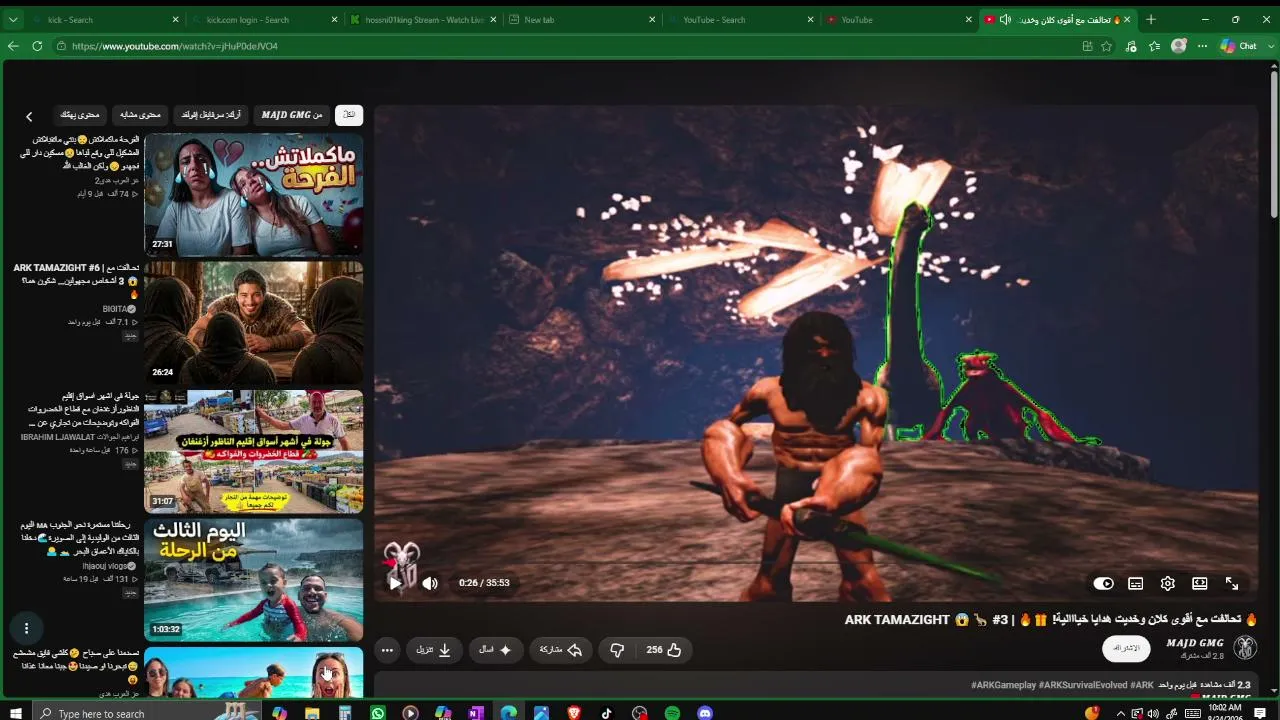This screenshot has width=1280, height=720.
Task: Mute the playing YouTube tab via speaker icon
Action: tap(1005, 20)
